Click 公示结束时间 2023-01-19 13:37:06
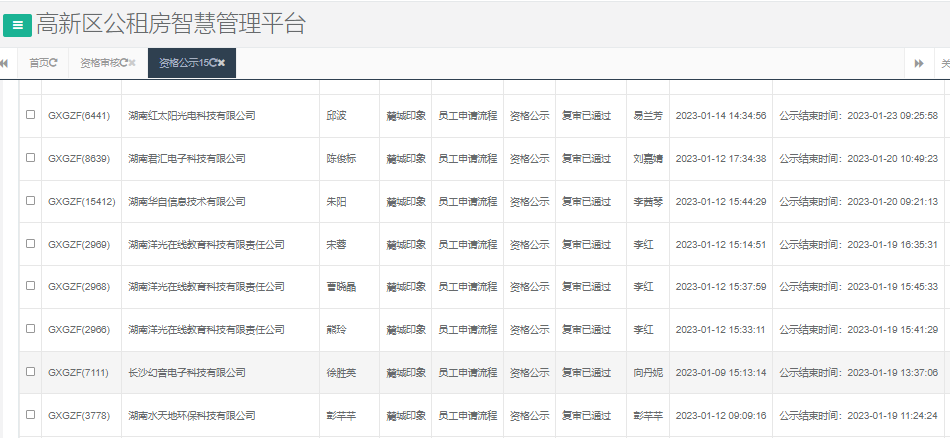Image resolution: width=950 pixels, height=438 pixels. coord(859,373)
